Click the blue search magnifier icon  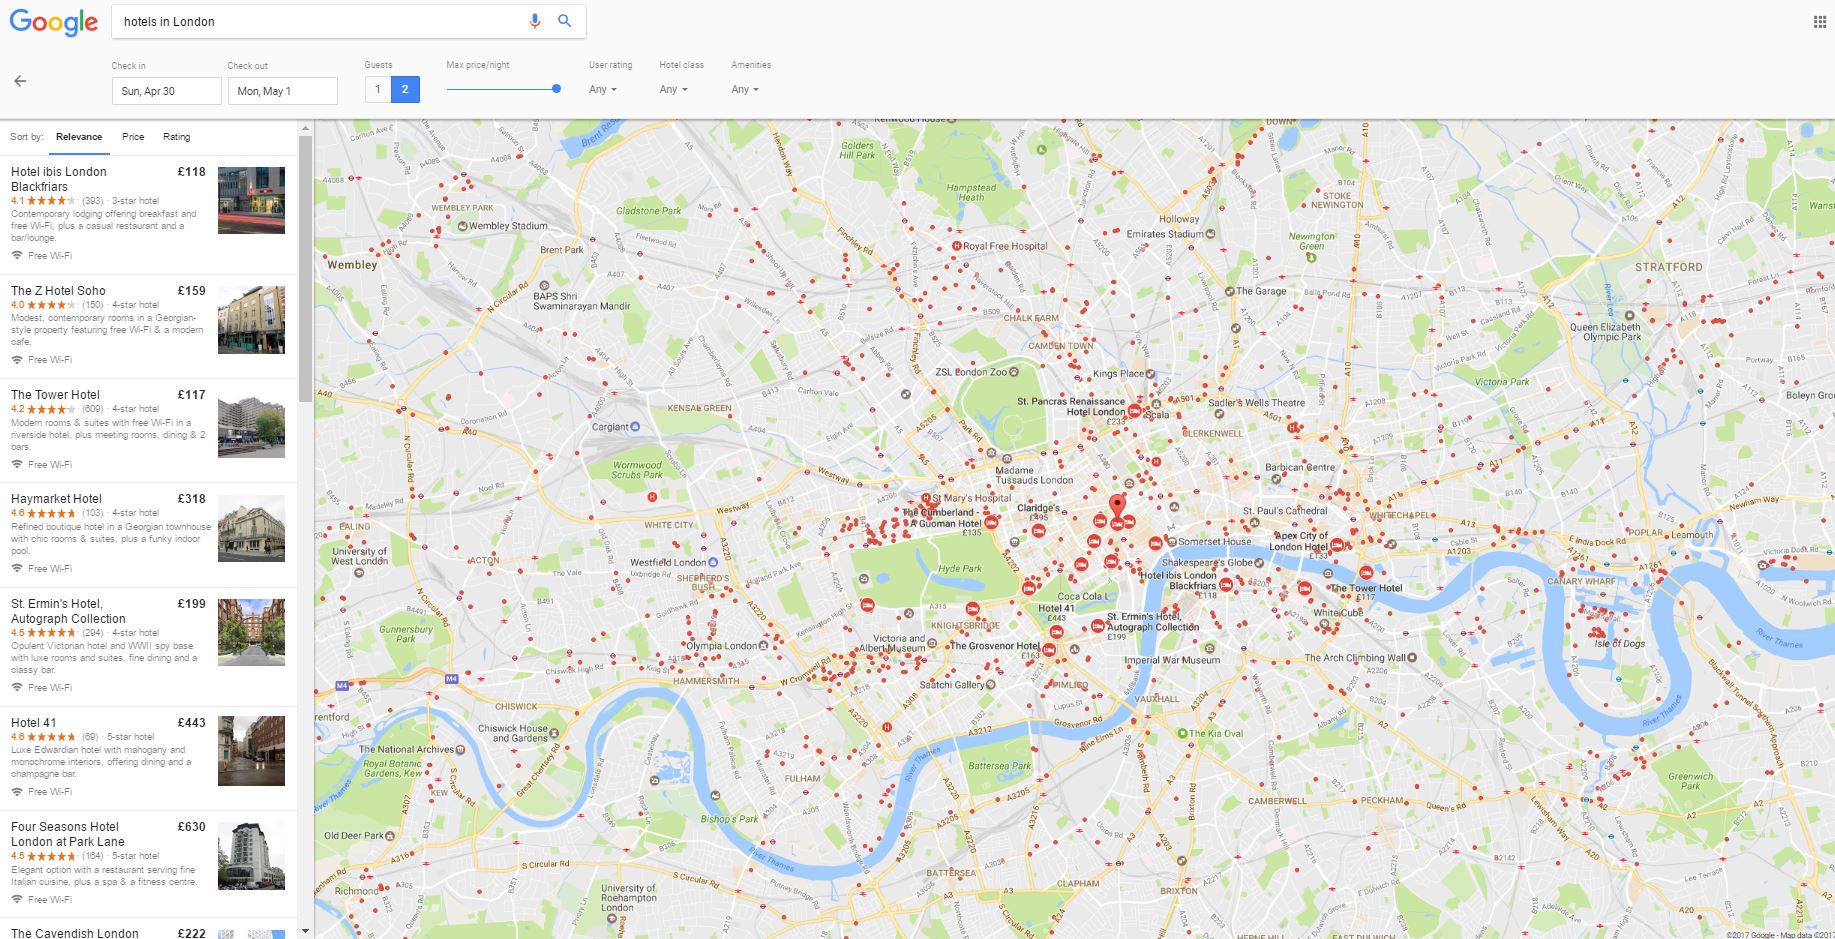click(x=565, y=21)
